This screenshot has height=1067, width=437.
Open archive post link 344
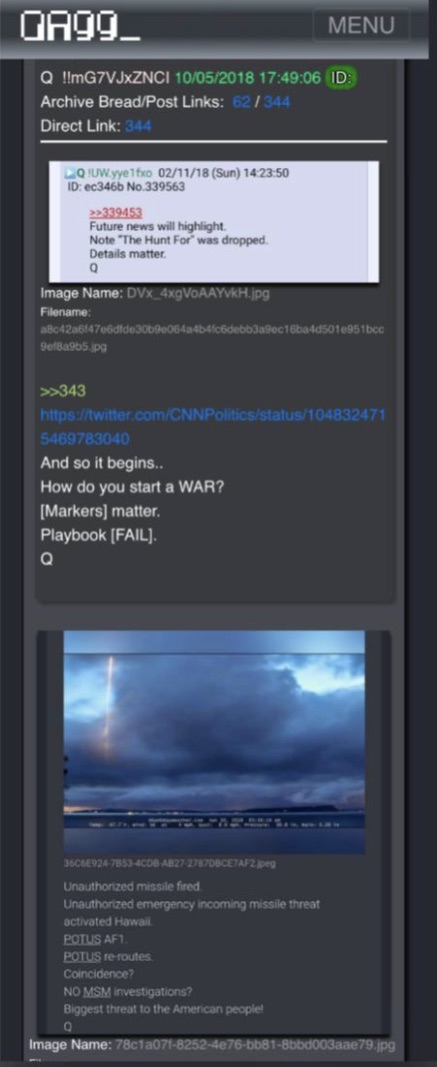277,103
